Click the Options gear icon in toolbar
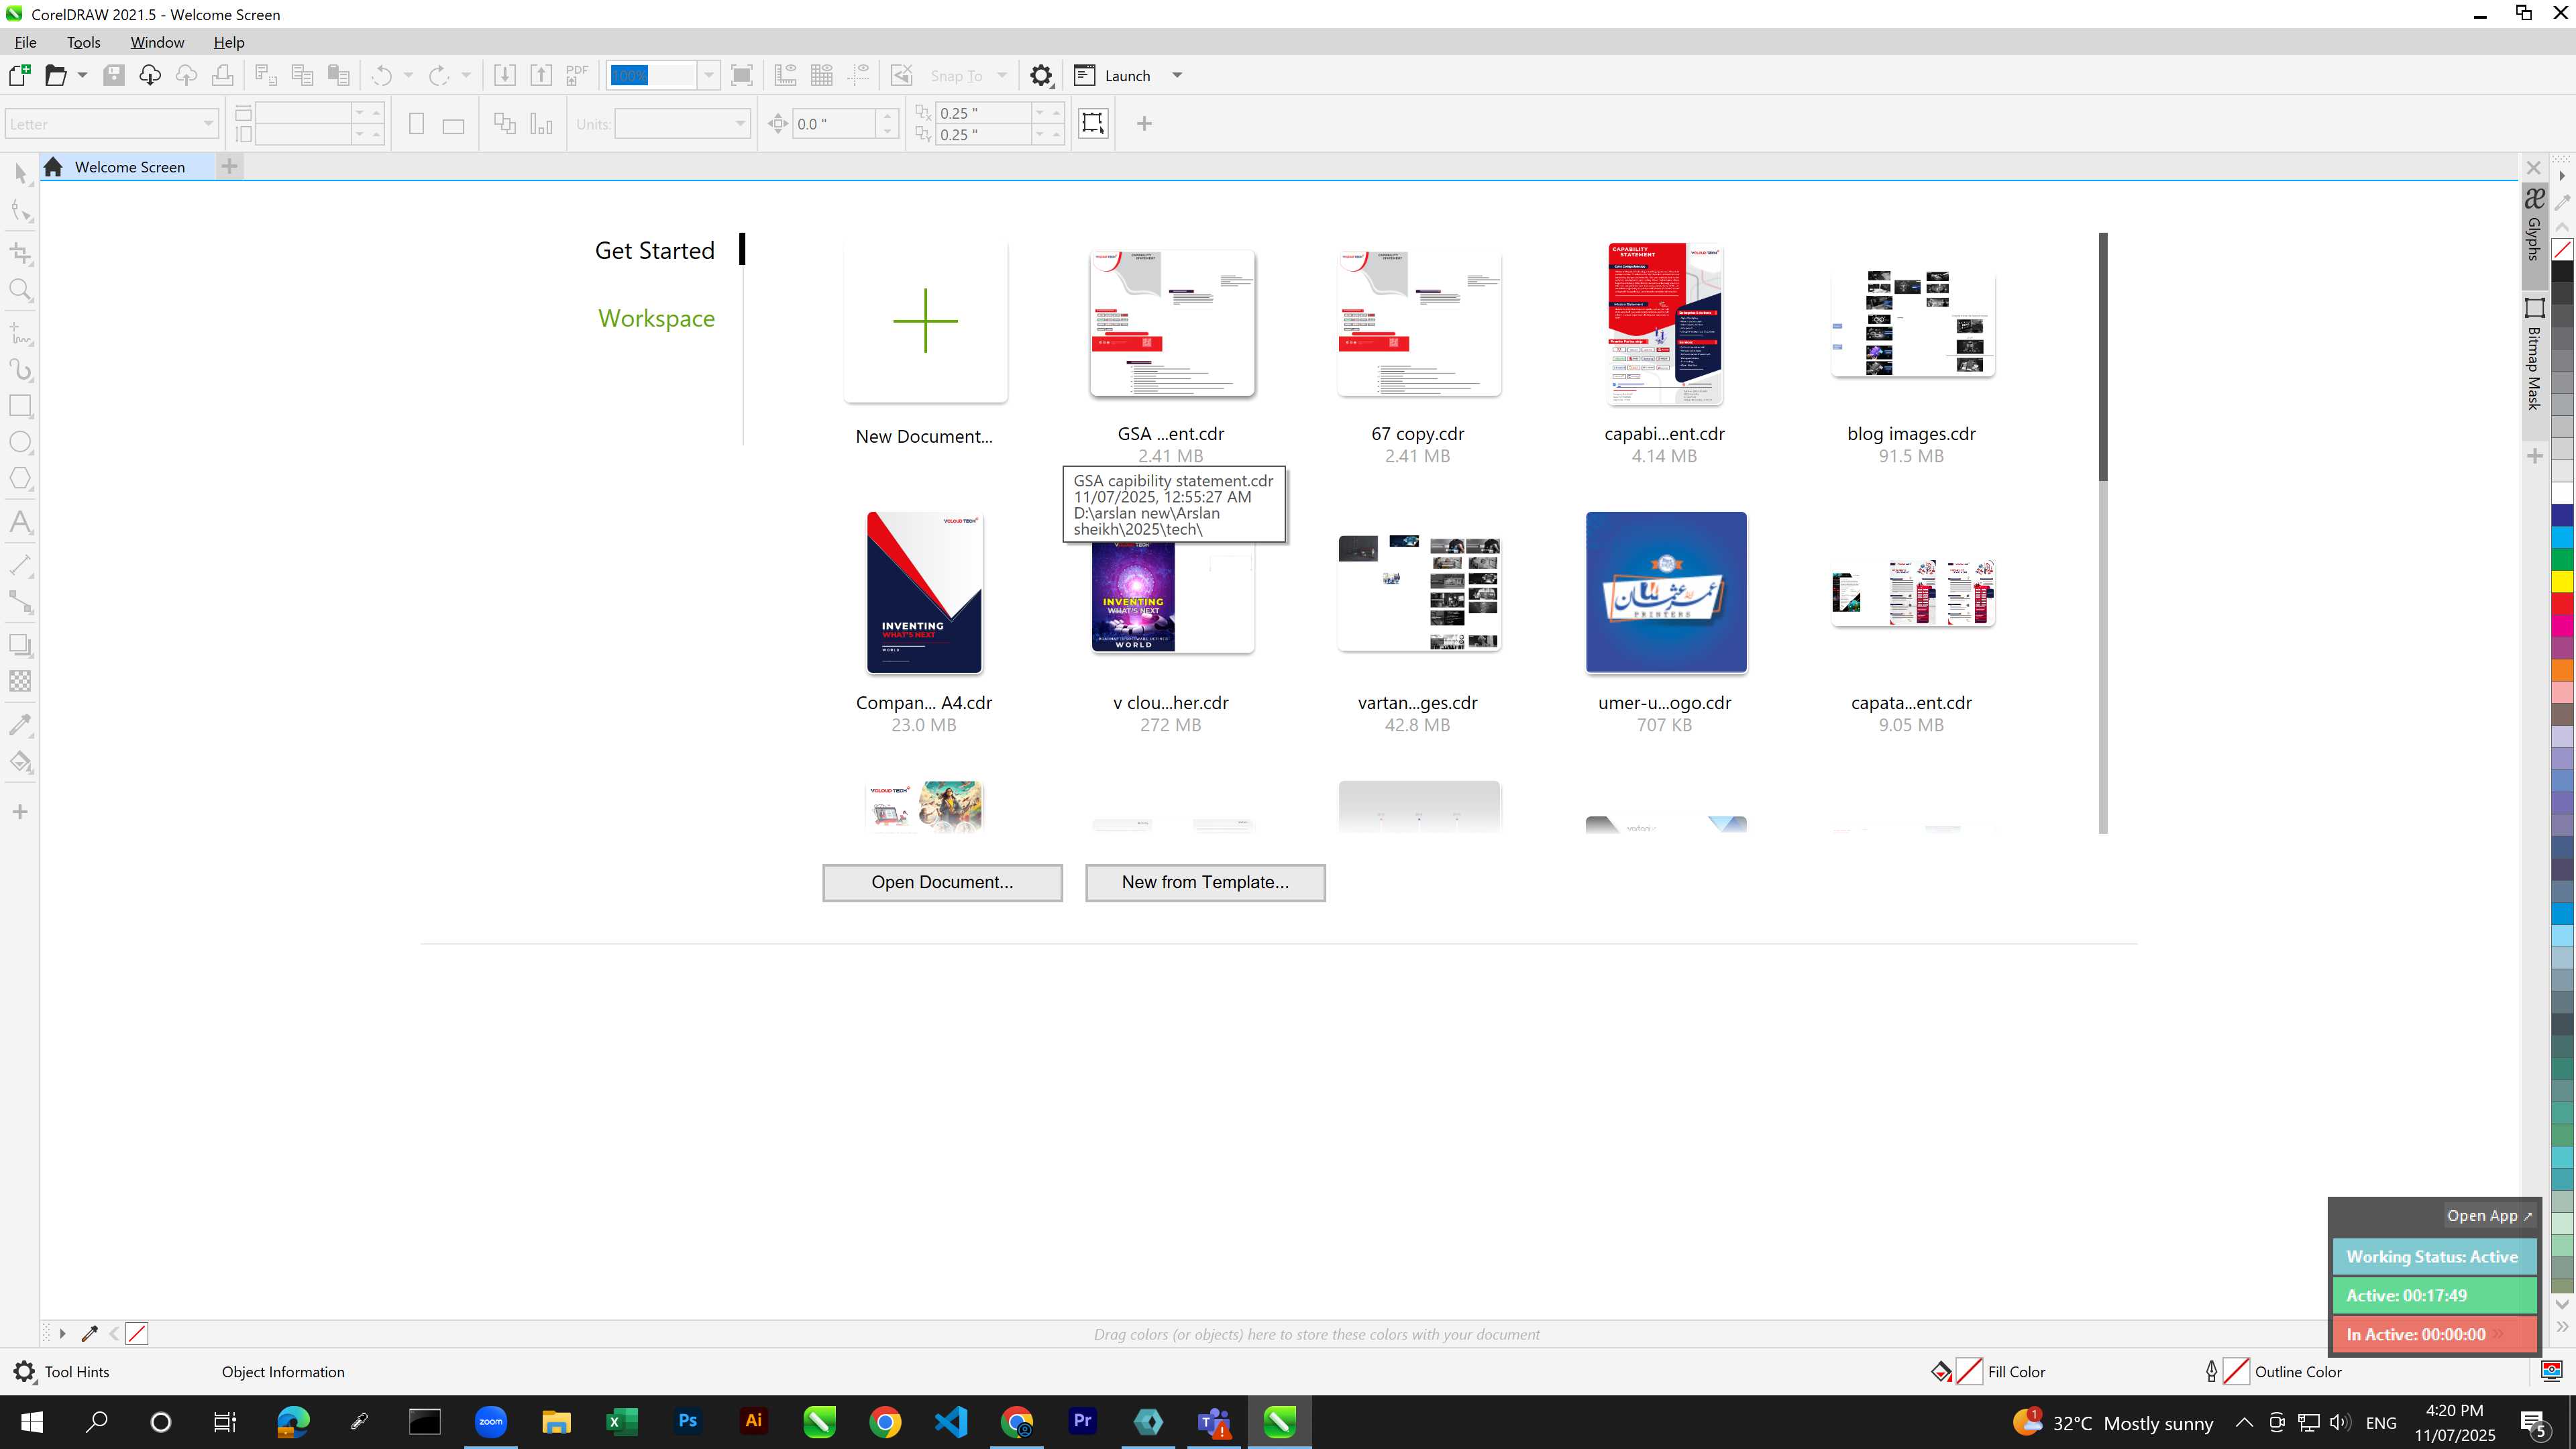The height and width of the screenshot is (1449, 2576). coord(1041,75)
